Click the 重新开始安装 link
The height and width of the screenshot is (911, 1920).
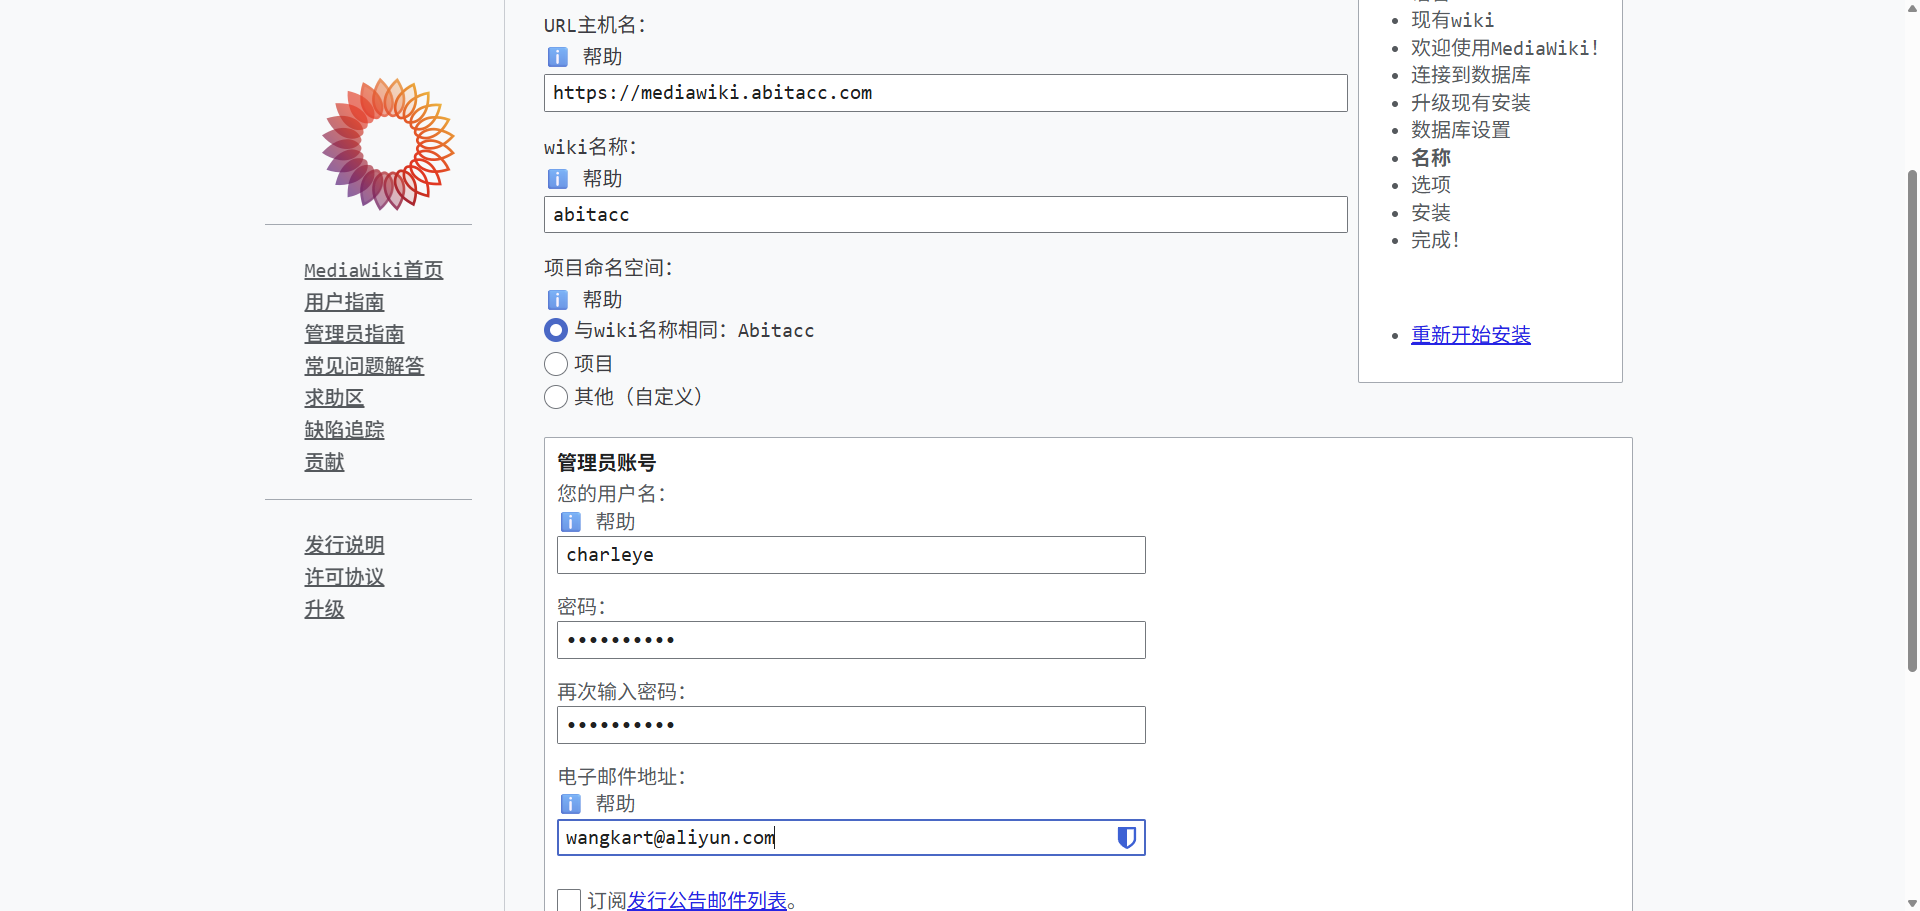coord(1470,335)
